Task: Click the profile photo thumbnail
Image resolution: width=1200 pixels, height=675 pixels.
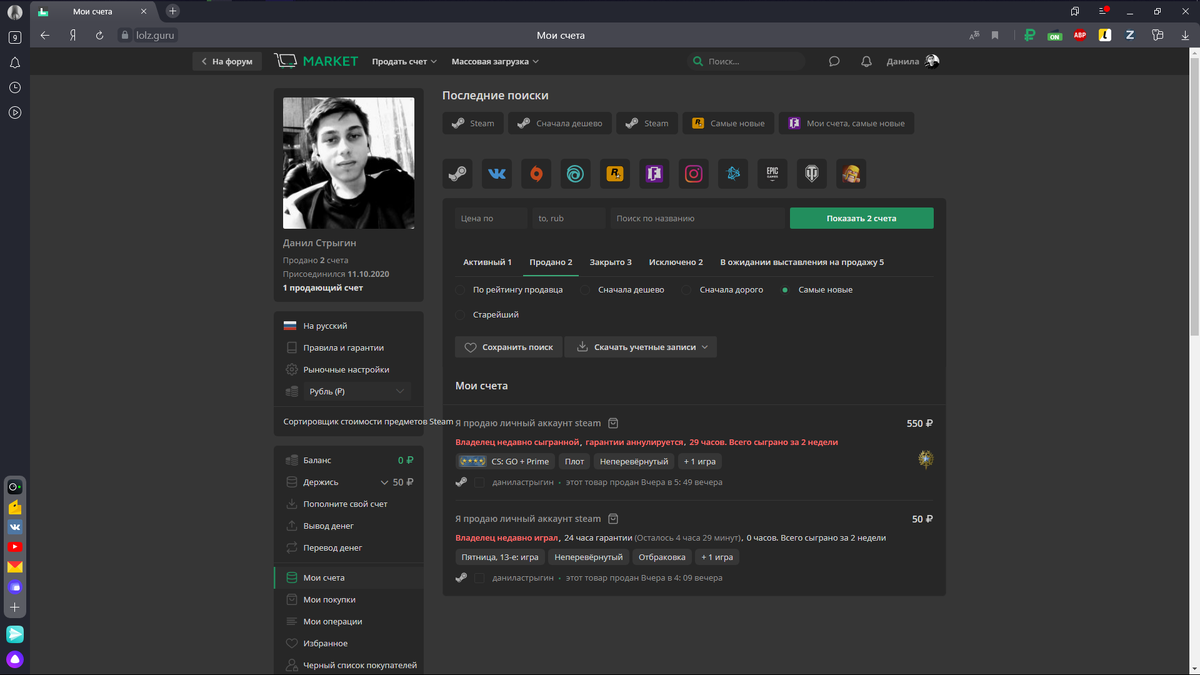Action: tap(348, 163)
